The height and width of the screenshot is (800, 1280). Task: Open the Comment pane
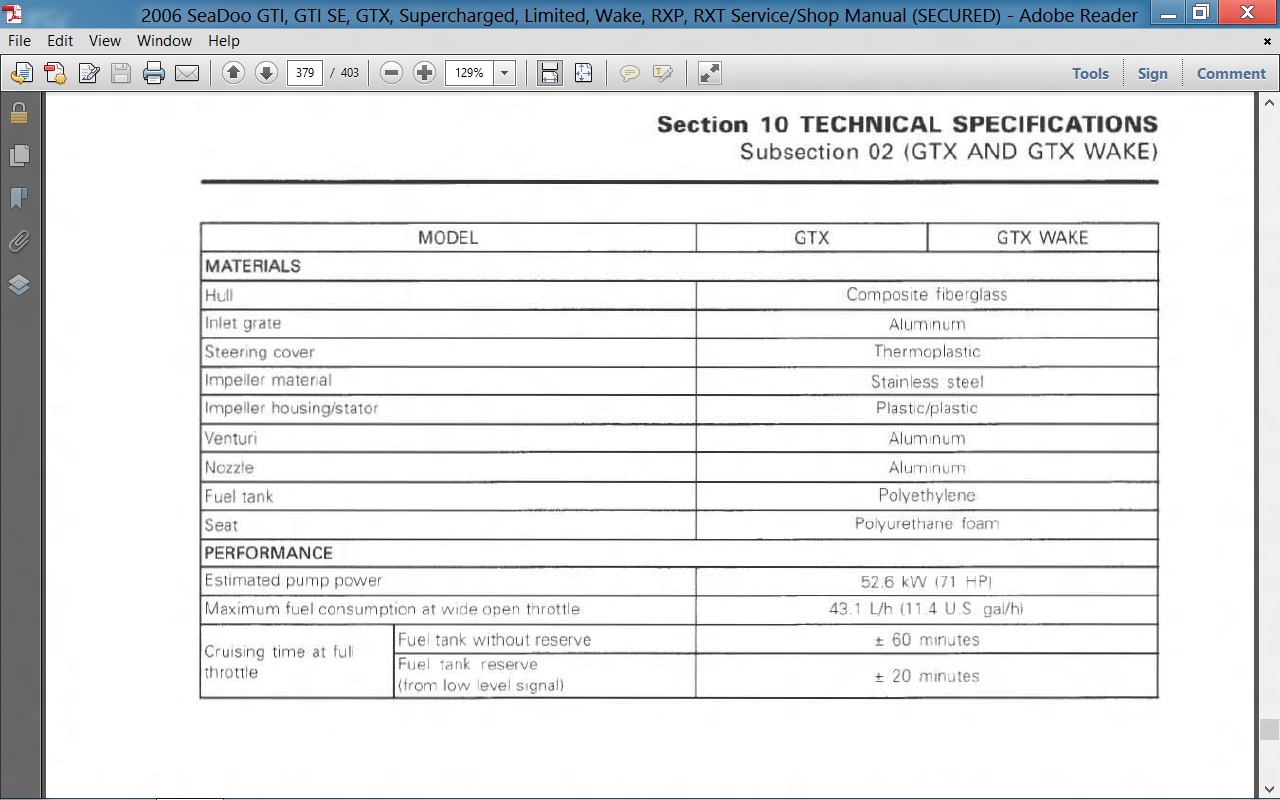(1231, 73)
